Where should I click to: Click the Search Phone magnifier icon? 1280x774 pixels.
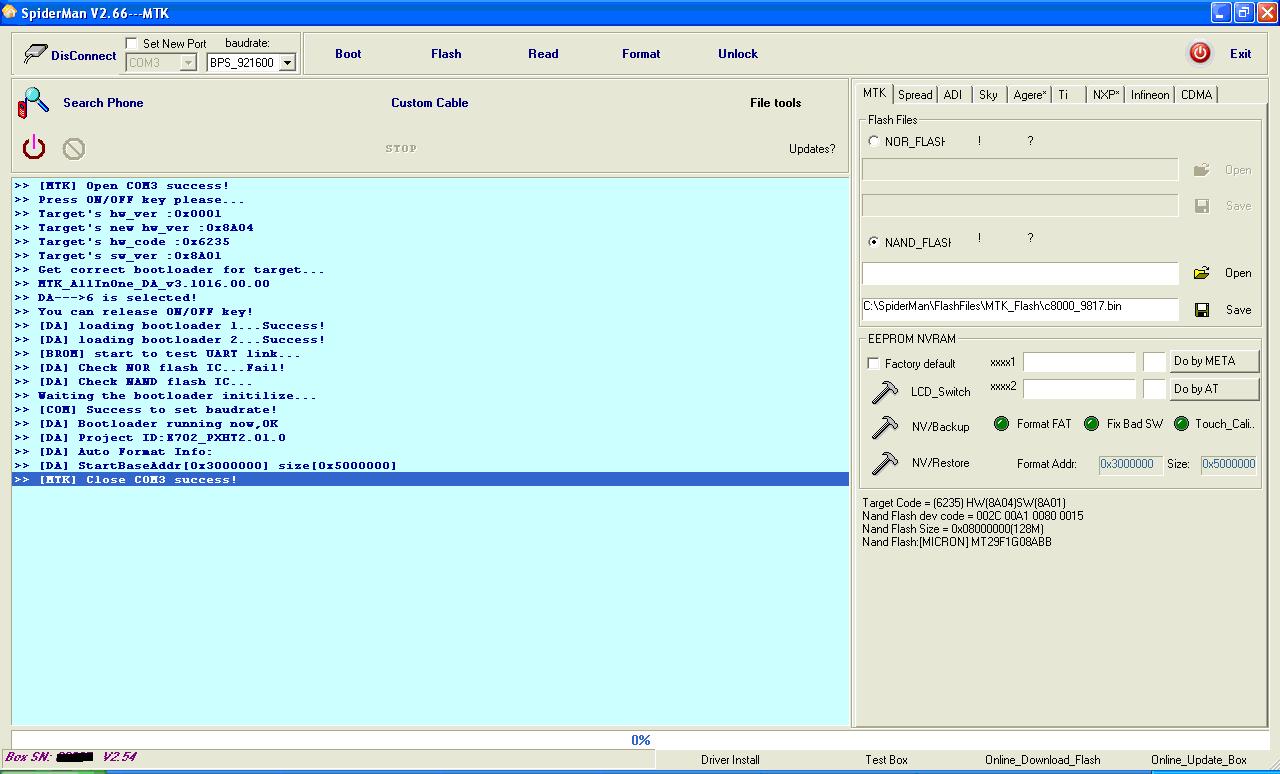[34, 102]
